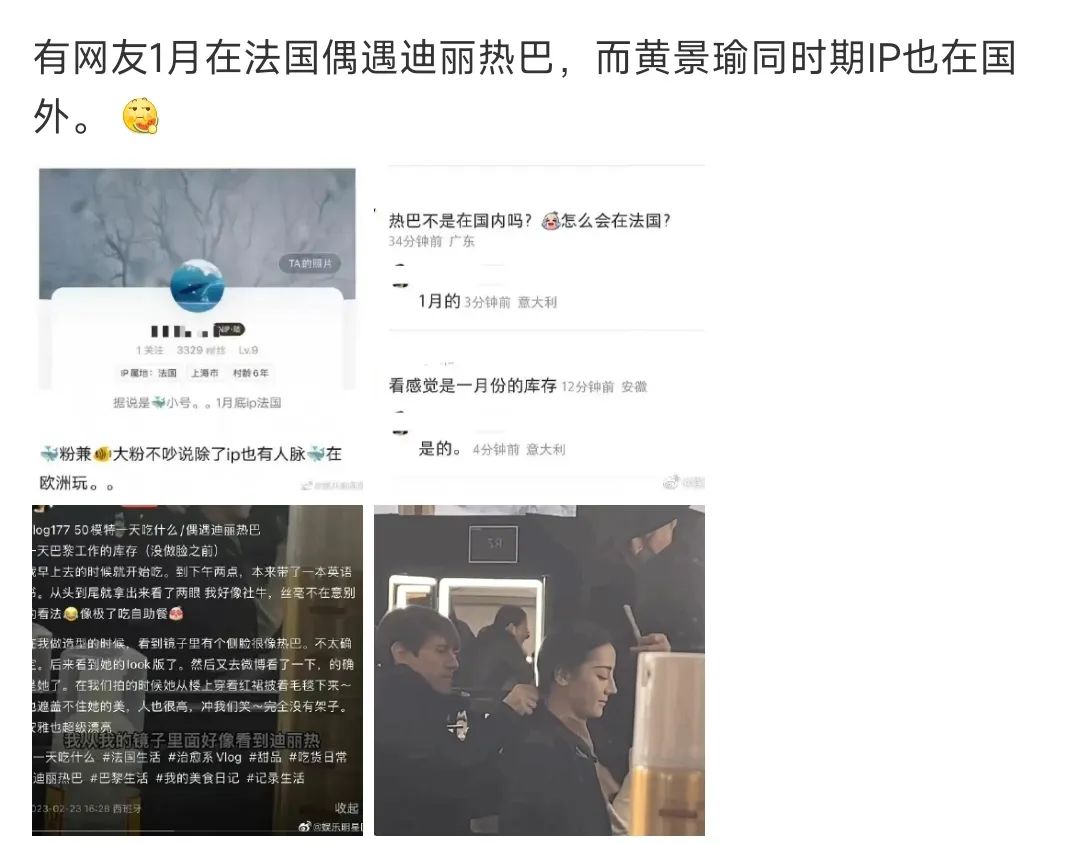Image resolution: width=1080 pixels, height=844 pixels.
Task: Click the crying emoji in the comment
Action: click(550, 220)
